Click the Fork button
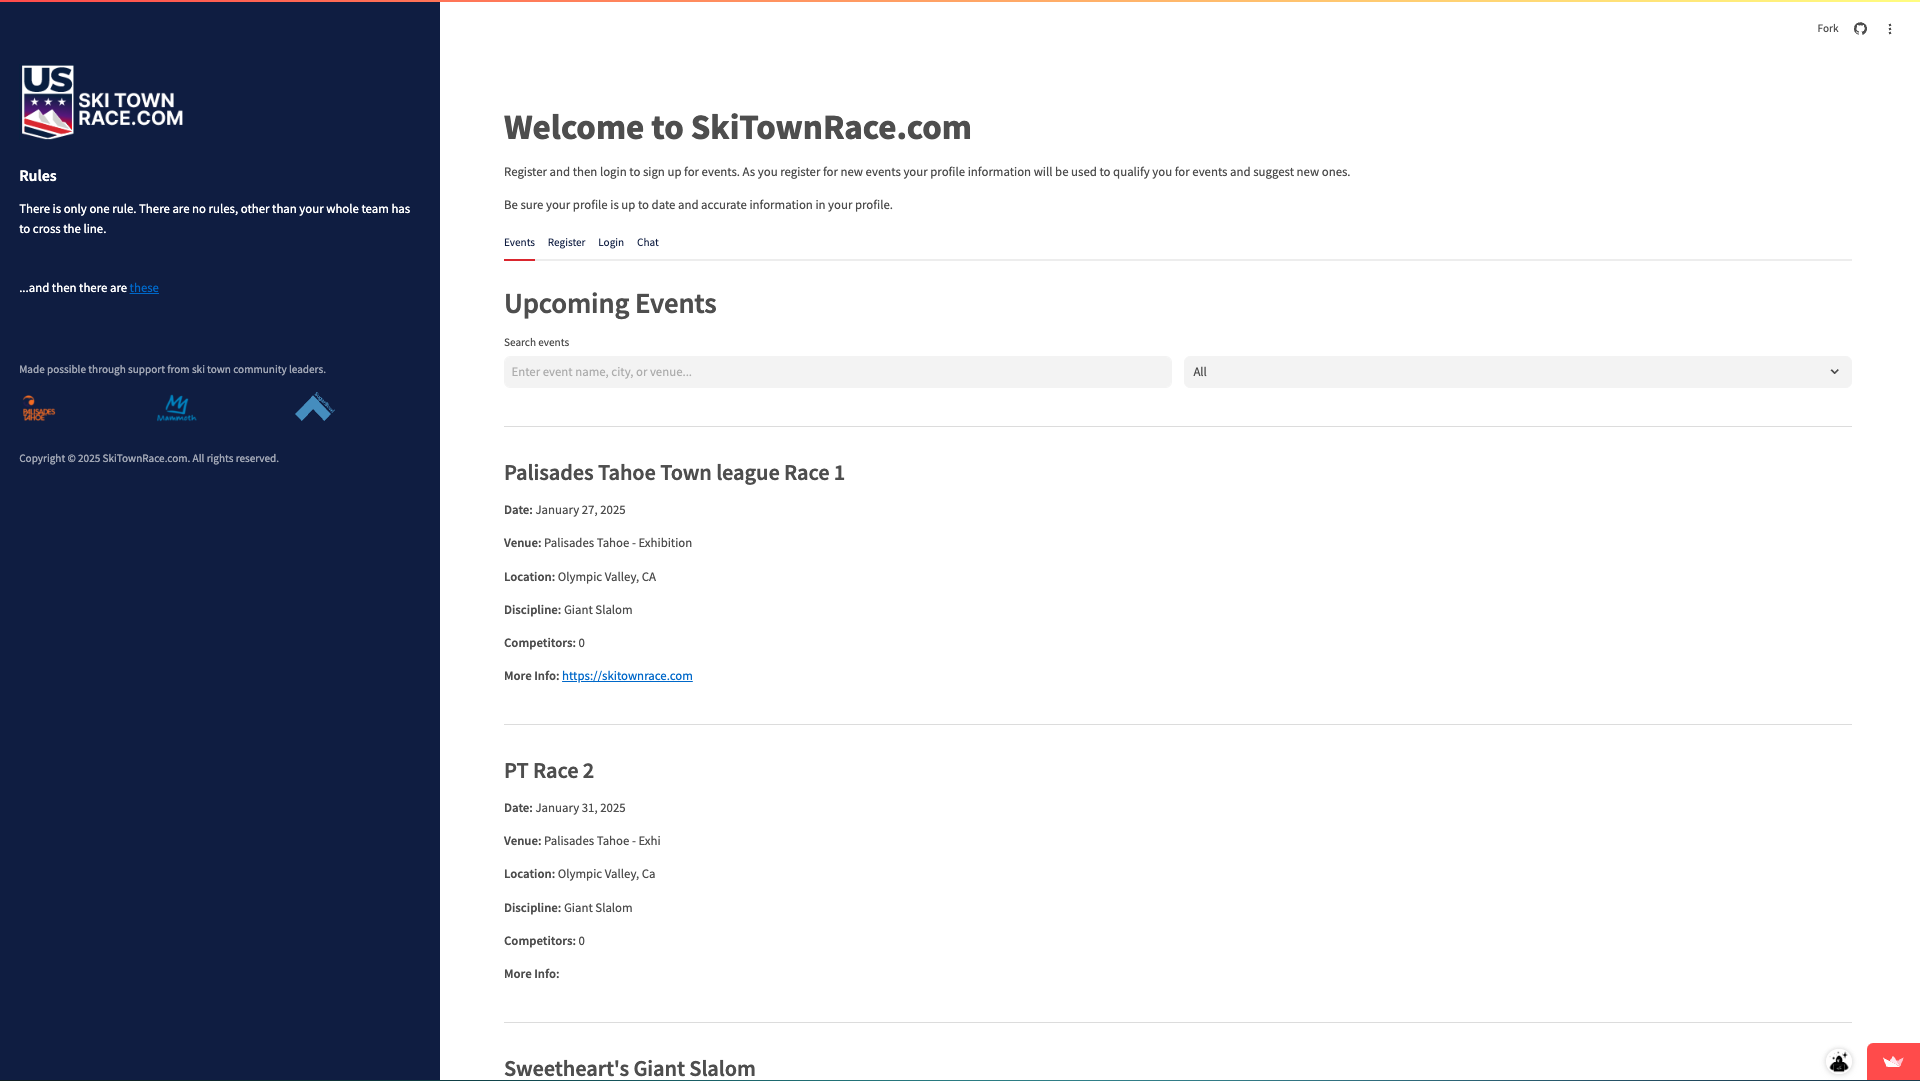The image size is (1920, 1081). point(1827,29)
